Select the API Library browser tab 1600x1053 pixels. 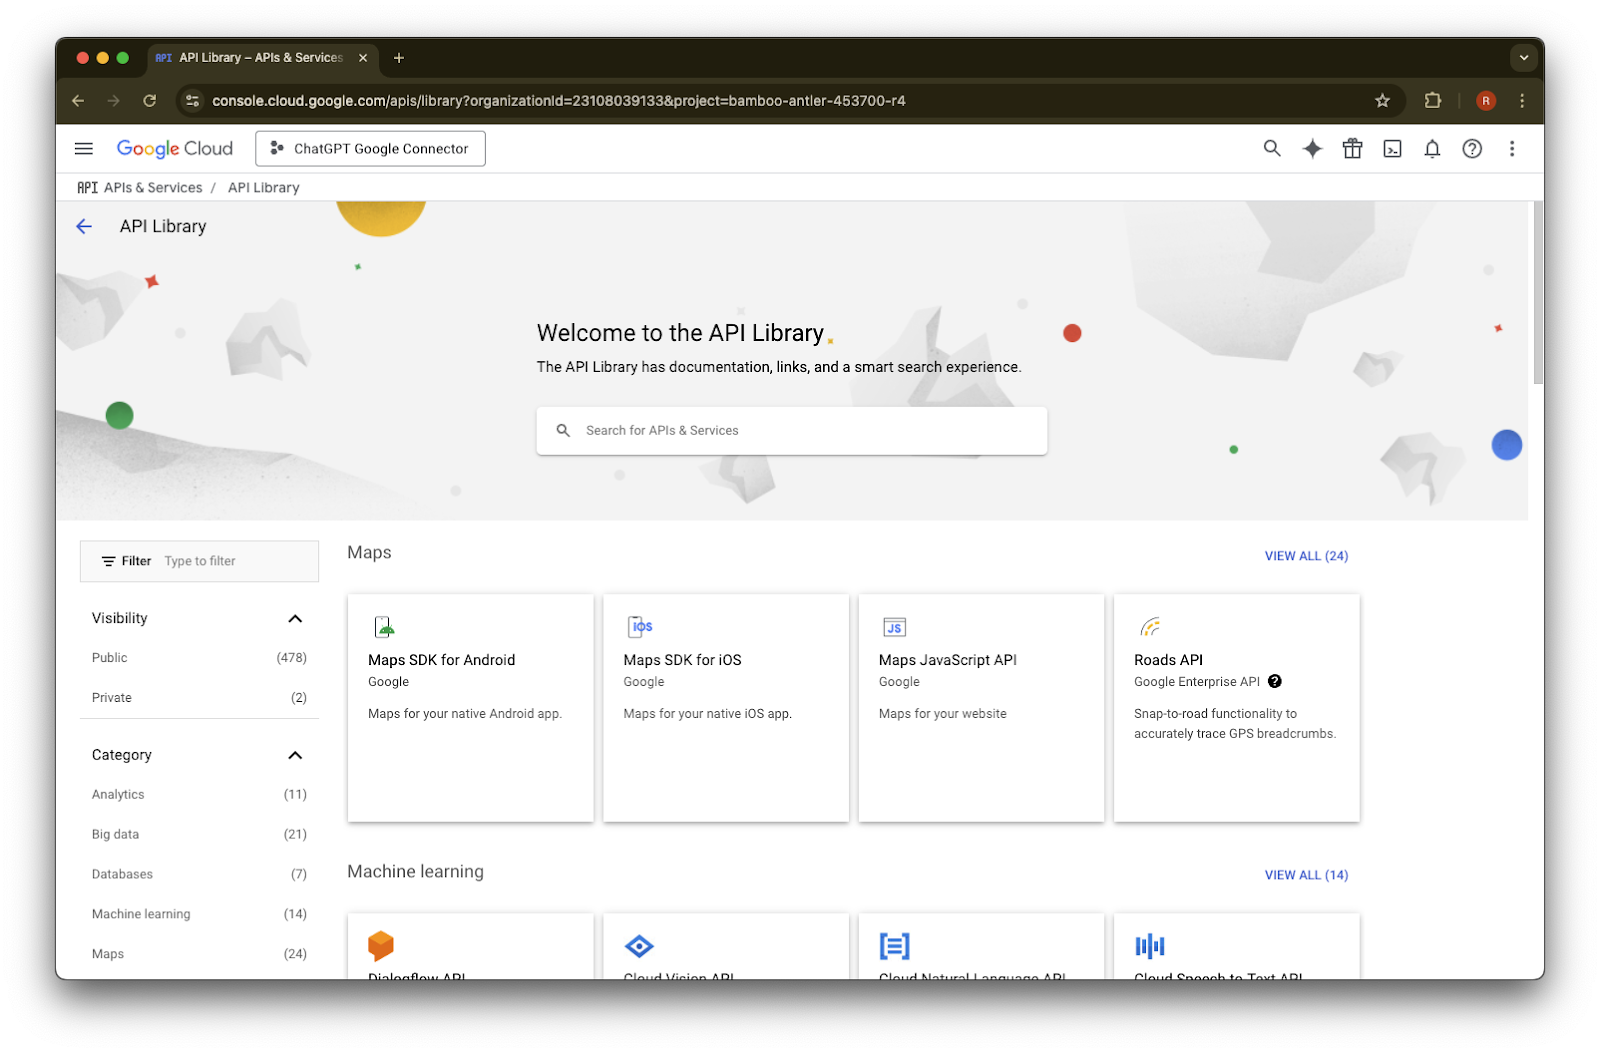[260, 58]
